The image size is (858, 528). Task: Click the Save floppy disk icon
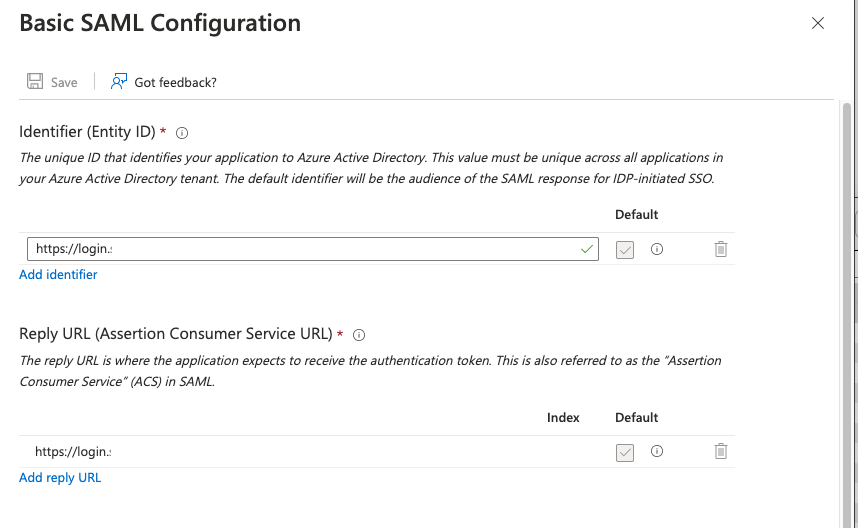pos(35,82)
